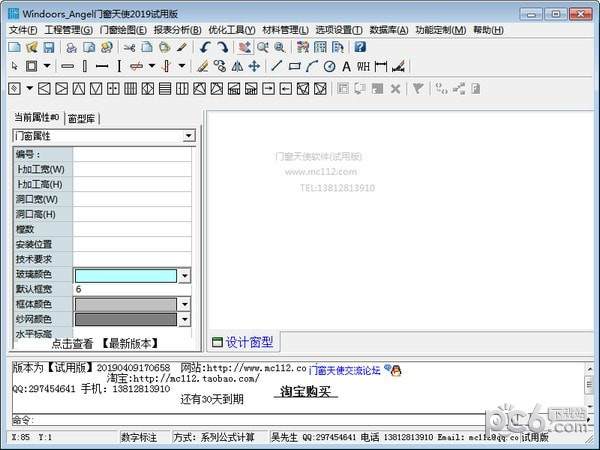
Task: Expand the 门窗属性 combo box
Action: pyautogui.click(x=188, y=135)
